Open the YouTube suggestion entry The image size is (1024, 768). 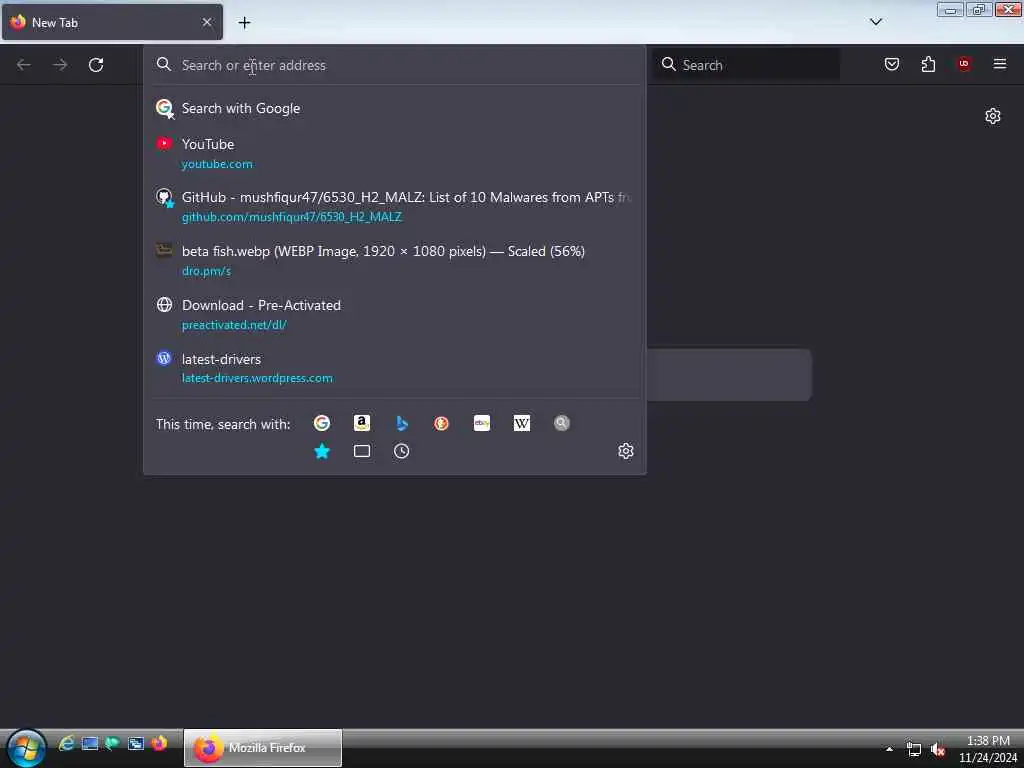[x=394, y=153]
